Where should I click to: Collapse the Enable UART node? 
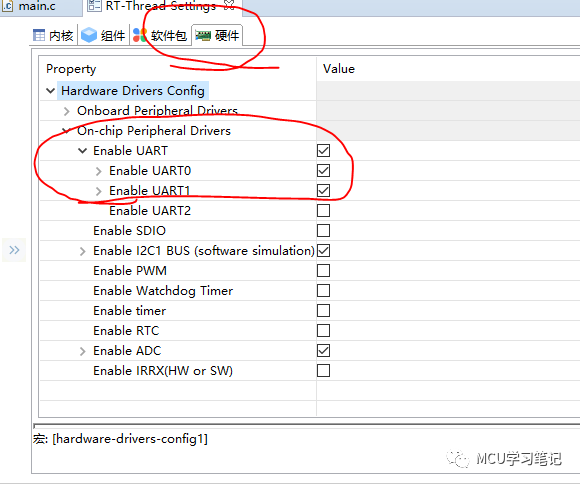[x=82, y=151]
